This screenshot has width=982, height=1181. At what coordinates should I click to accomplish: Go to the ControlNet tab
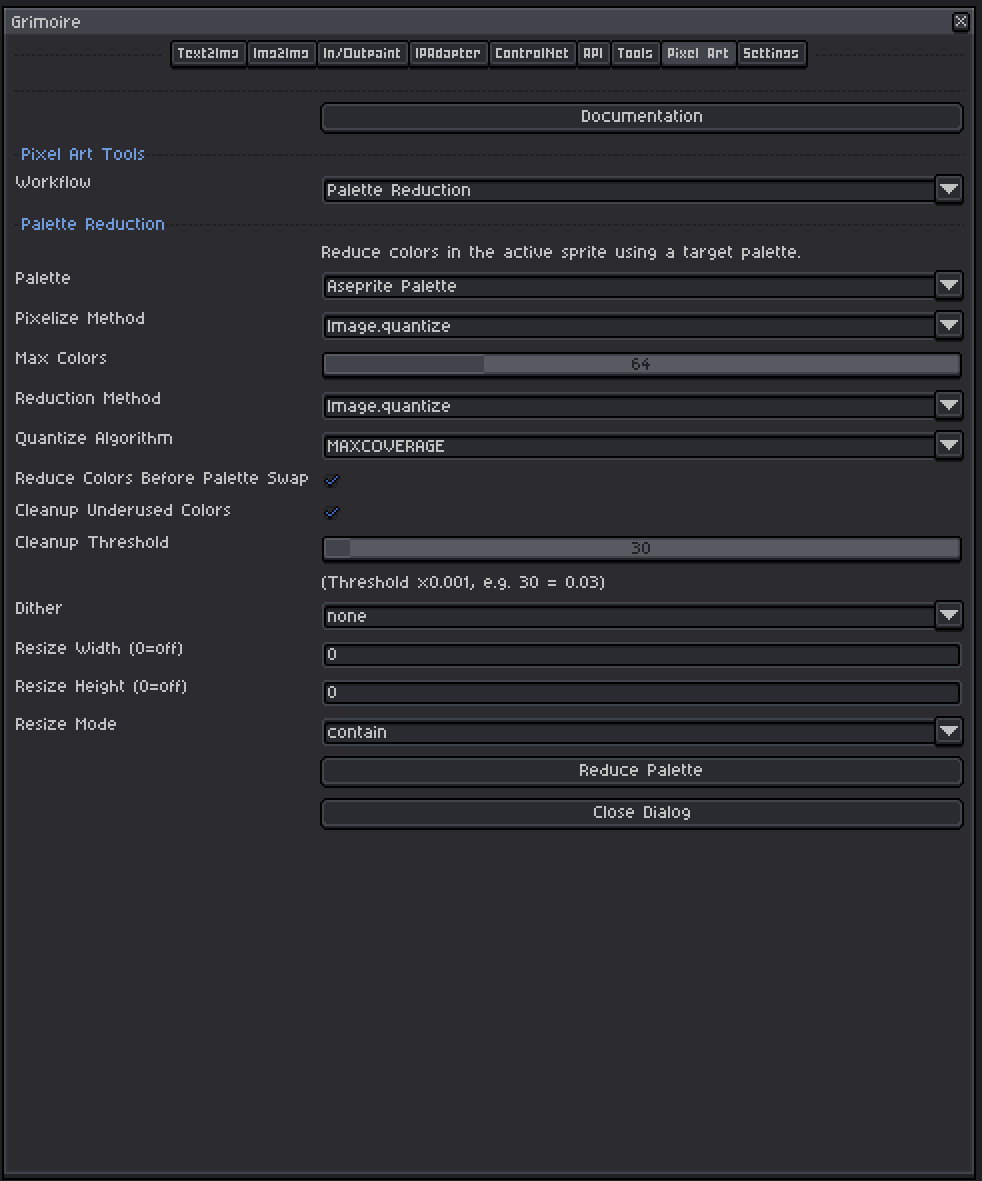[x=532, y=53]
